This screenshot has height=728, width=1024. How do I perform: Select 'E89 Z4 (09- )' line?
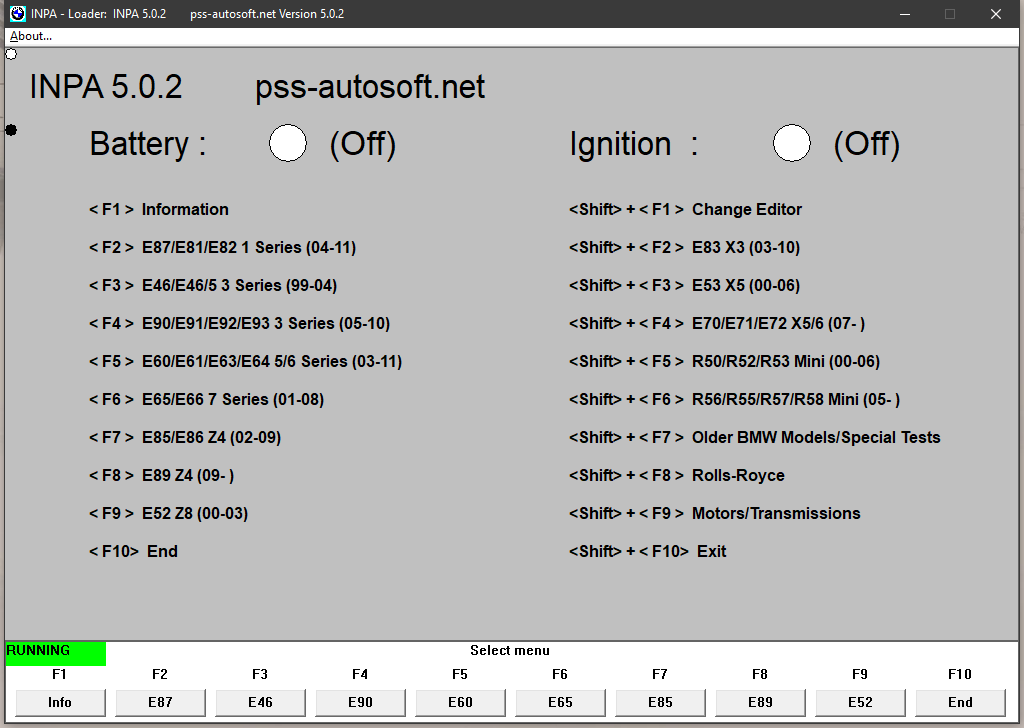pos(161,475)
